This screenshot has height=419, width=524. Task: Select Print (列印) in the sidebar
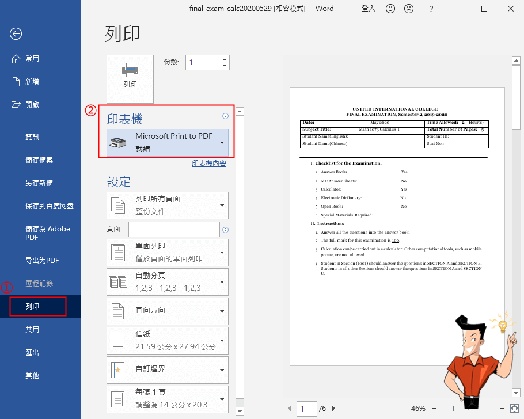[40, 306]
